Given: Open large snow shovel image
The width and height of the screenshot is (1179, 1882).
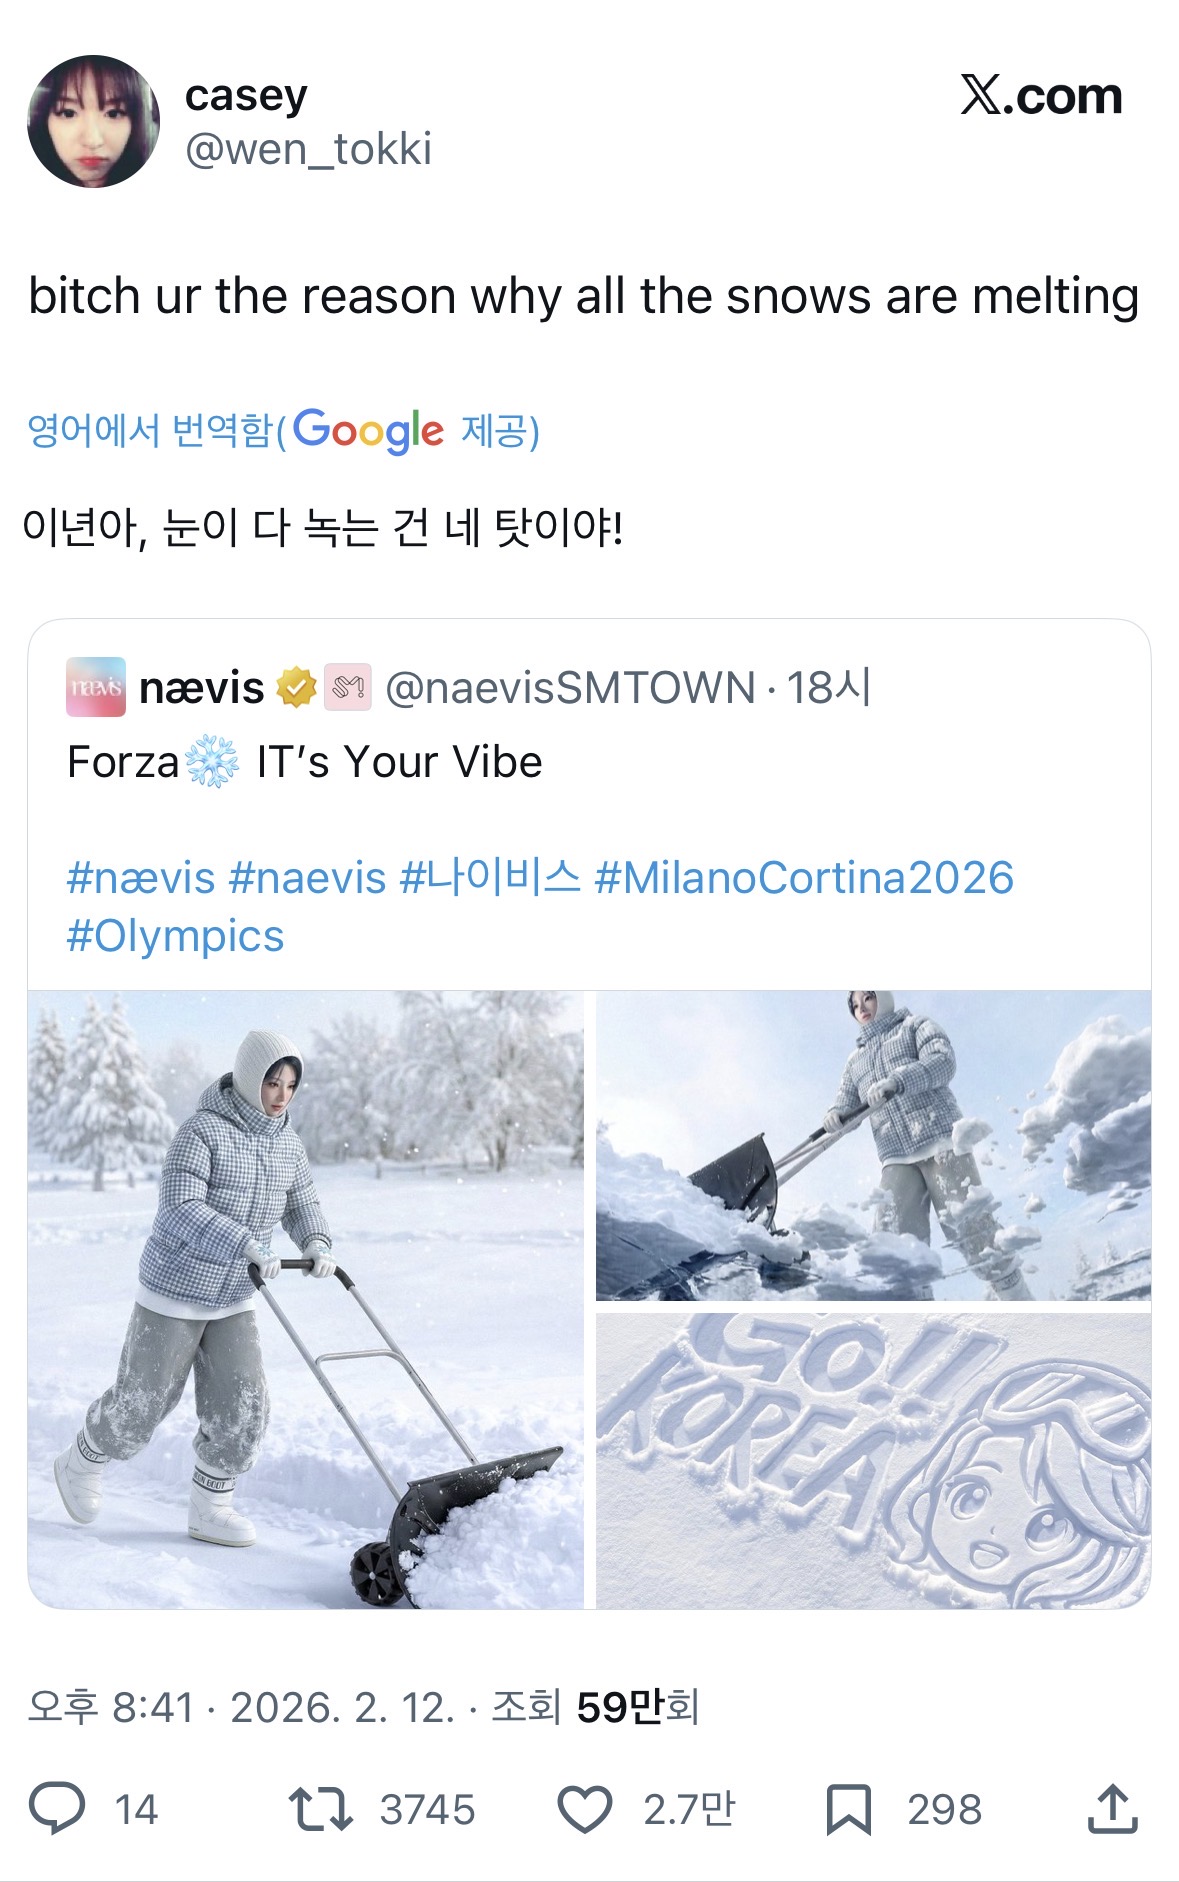Looking at the screenshot, I should (306, 1299).
